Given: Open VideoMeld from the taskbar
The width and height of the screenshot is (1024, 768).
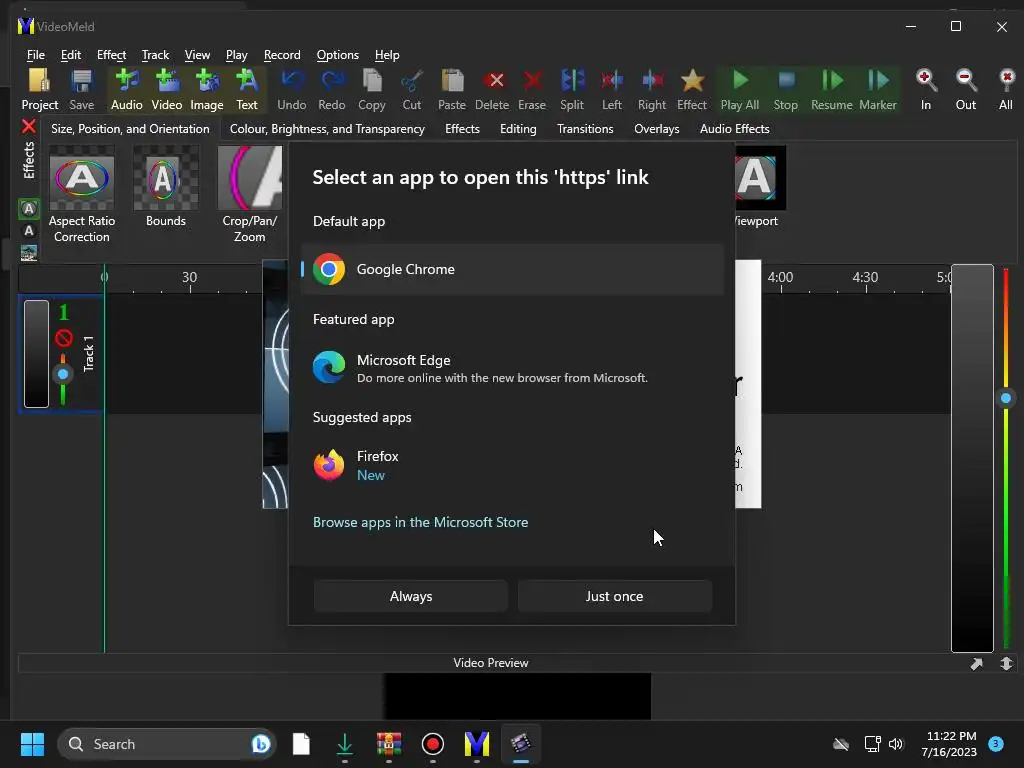Looking at the screenshot, I should (477, 744).
